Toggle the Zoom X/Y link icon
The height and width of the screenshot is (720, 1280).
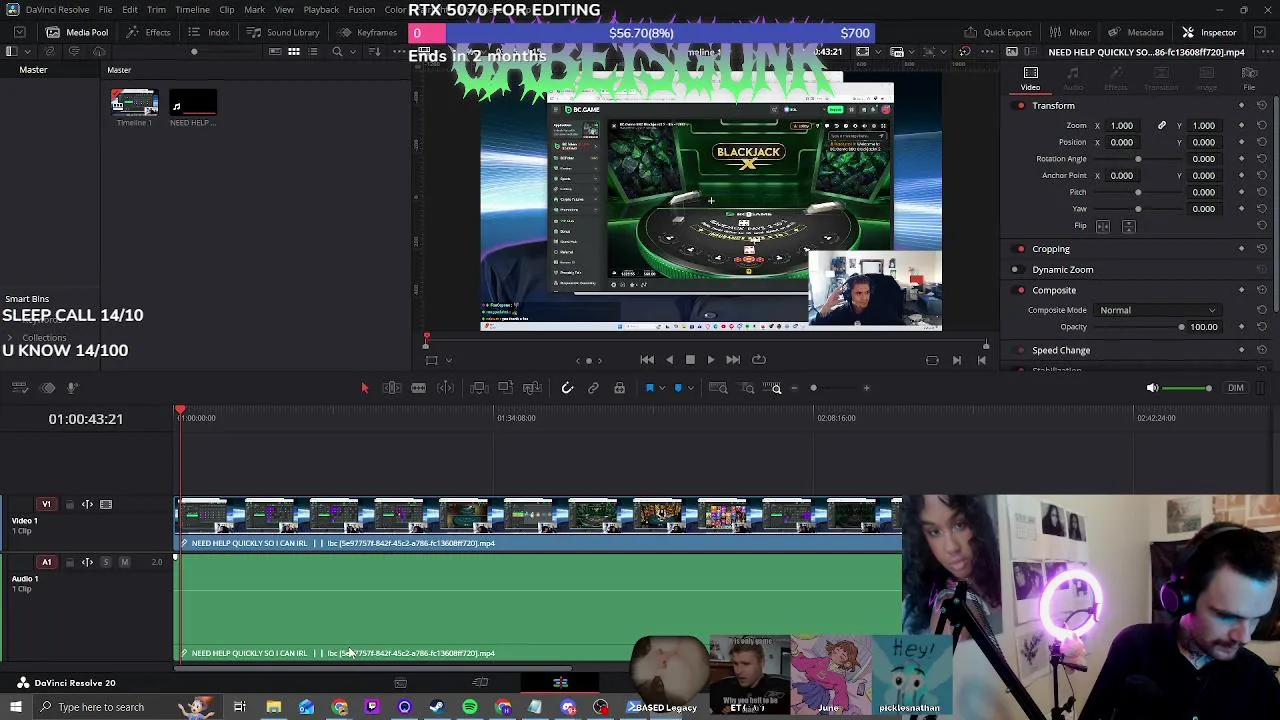[x=1162, y=125]
